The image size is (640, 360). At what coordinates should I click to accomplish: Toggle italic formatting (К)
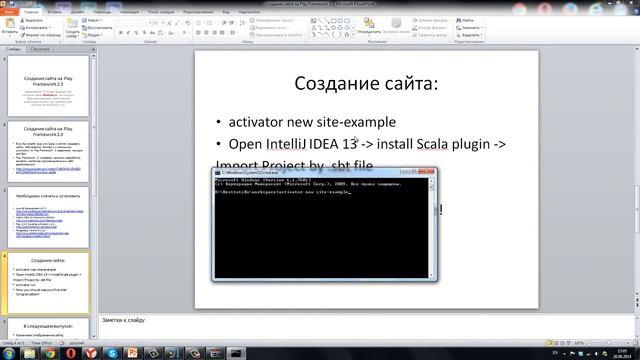coord(128,33)
